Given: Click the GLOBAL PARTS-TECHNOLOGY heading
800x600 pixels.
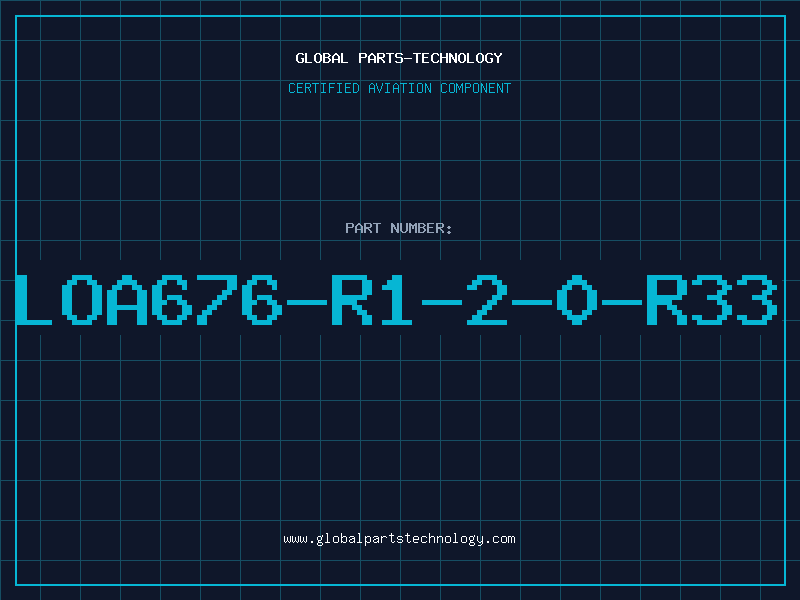Looking at the screenshot, I should tap(399, 58).
